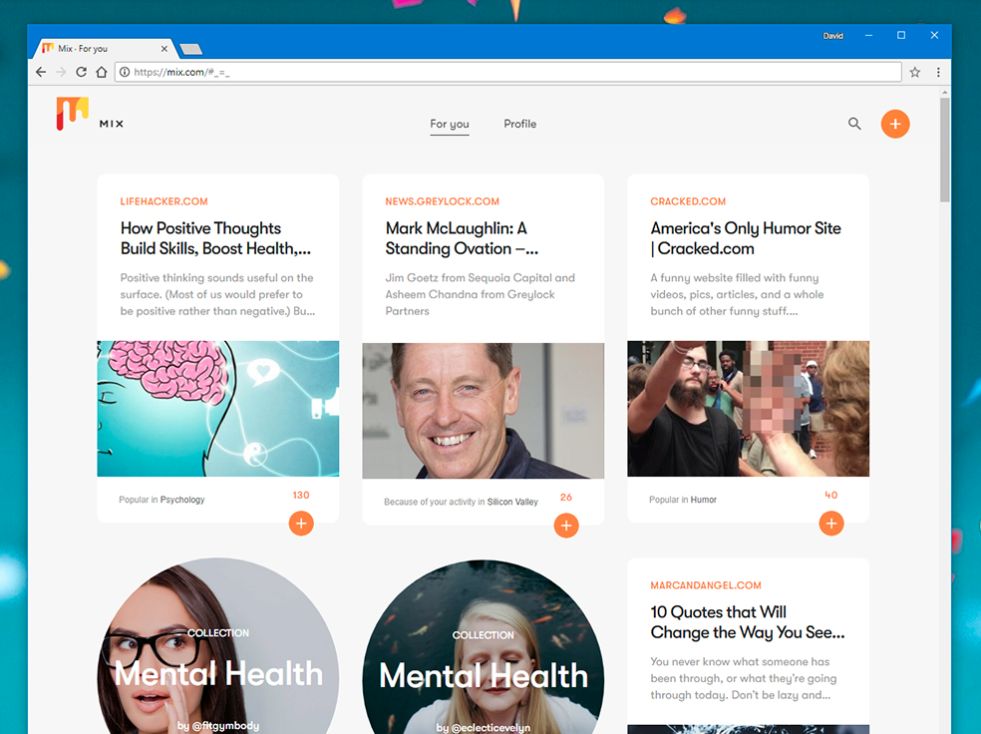Click the orange plus button in header

[895, 124]
